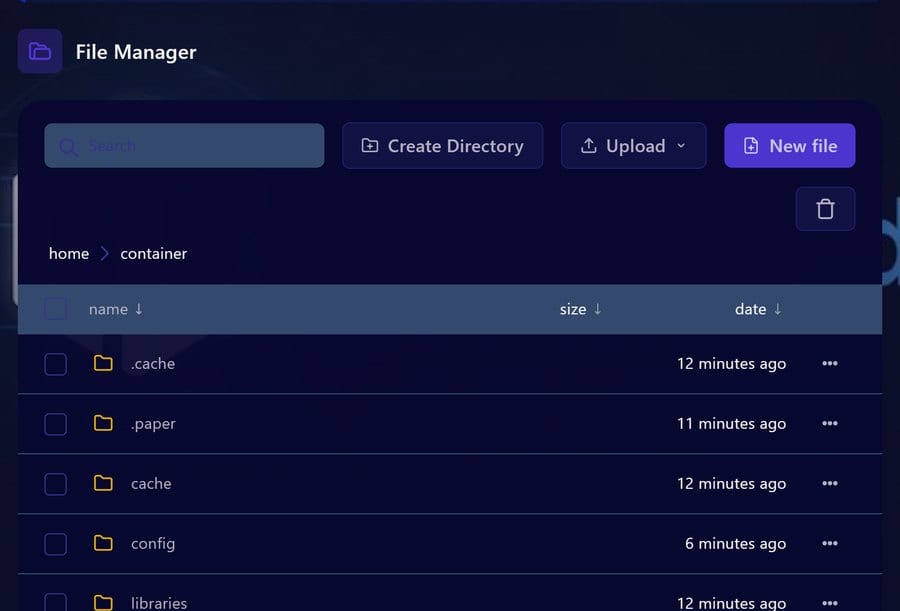The height and width of the screenshot is (611, 900).
Task: Sort by date using arrow icon
Action: (x=777, y=309)
